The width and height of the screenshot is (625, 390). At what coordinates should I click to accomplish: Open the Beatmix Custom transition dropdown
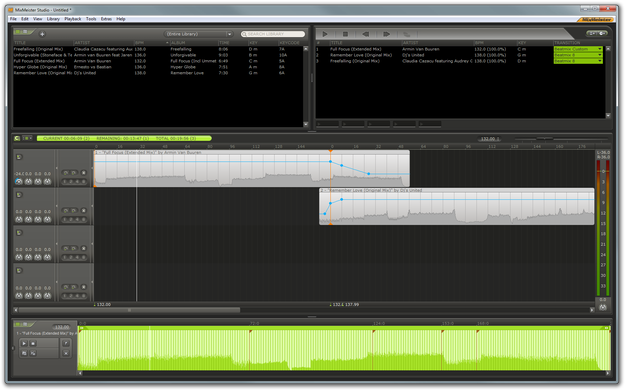(578, 49)
